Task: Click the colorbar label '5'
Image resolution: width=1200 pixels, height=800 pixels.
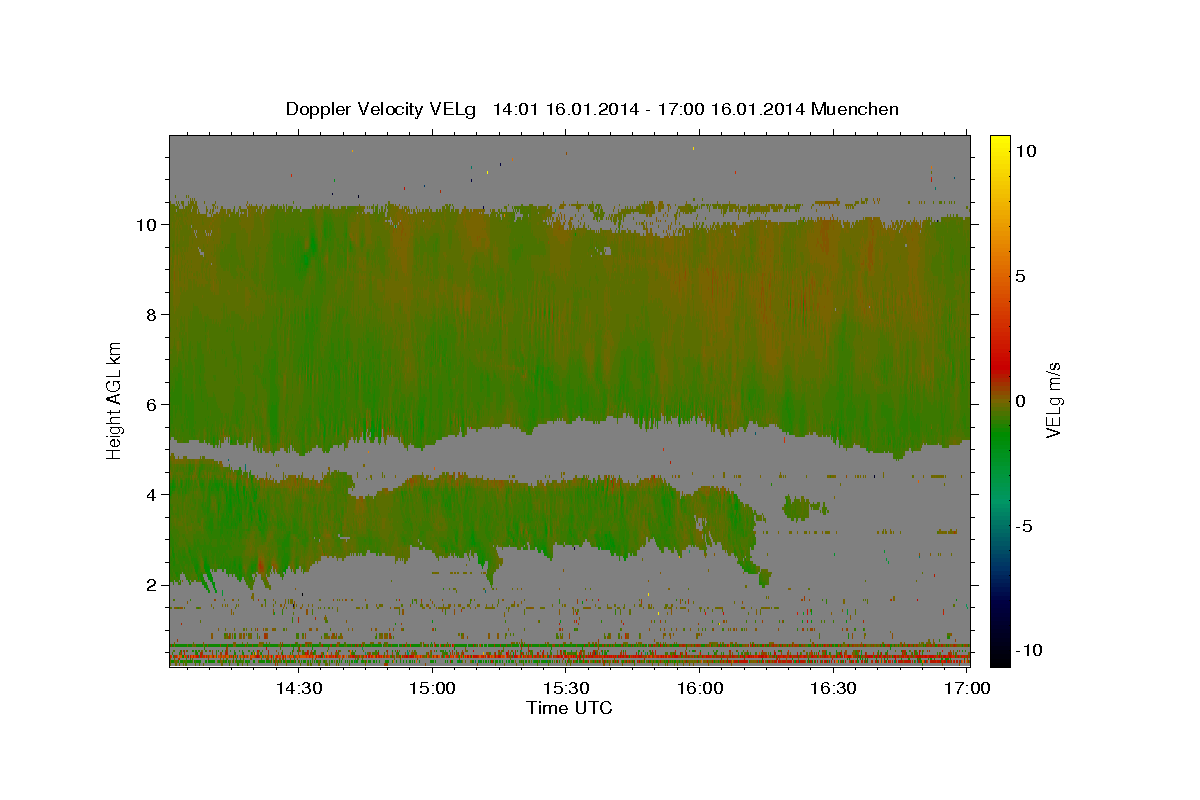Action: coord(1020,275)
